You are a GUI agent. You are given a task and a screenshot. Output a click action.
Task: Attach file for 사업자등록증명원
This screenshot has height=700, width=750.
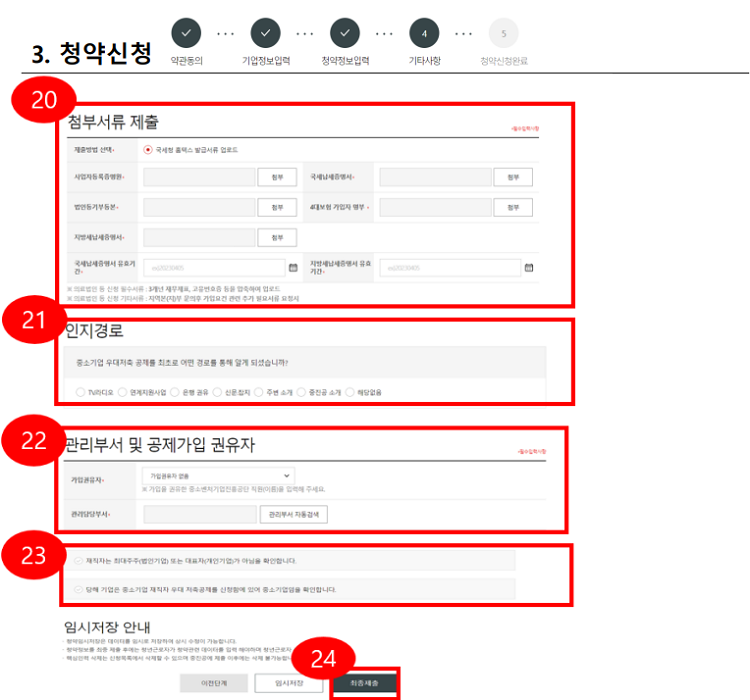(x=277, y=178)
